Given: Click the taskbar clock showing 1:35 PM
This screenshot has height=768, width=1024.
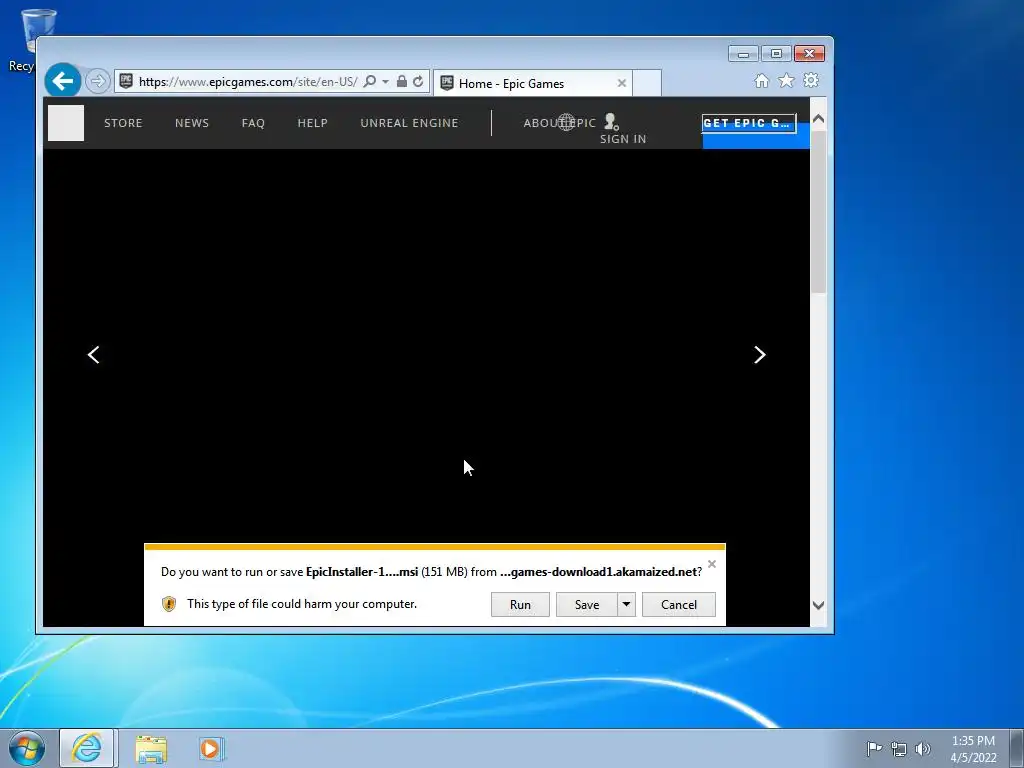Looking at the screenshot, I should tap(973, 749).
